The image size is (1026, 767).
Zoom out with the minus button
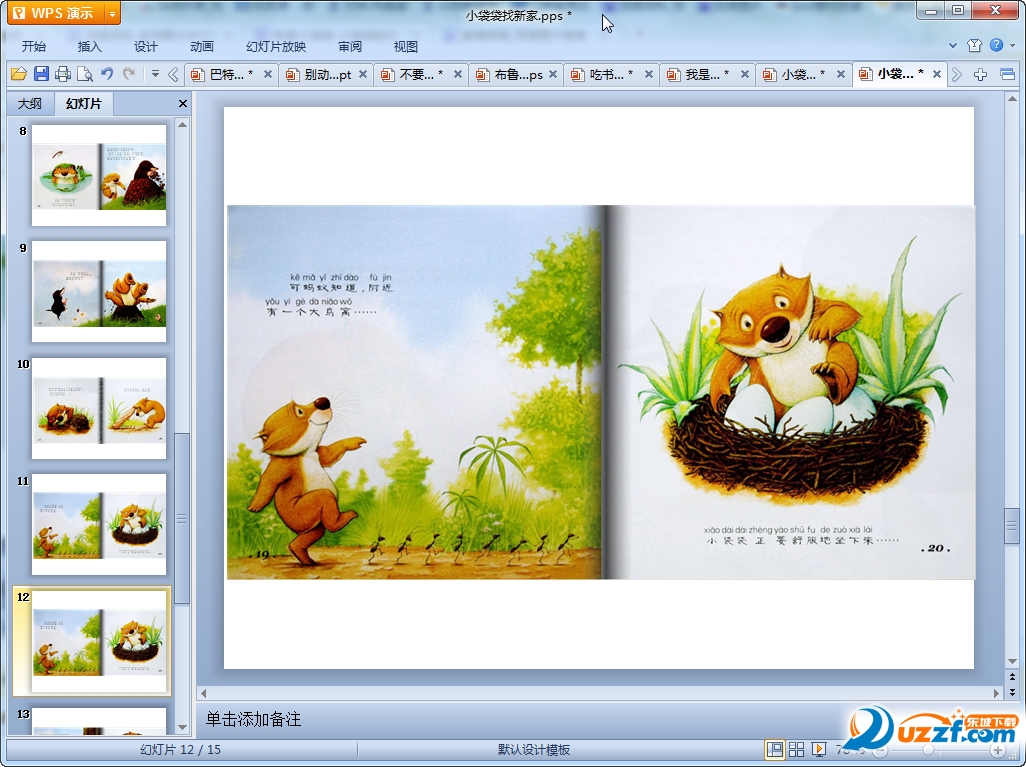881,750
